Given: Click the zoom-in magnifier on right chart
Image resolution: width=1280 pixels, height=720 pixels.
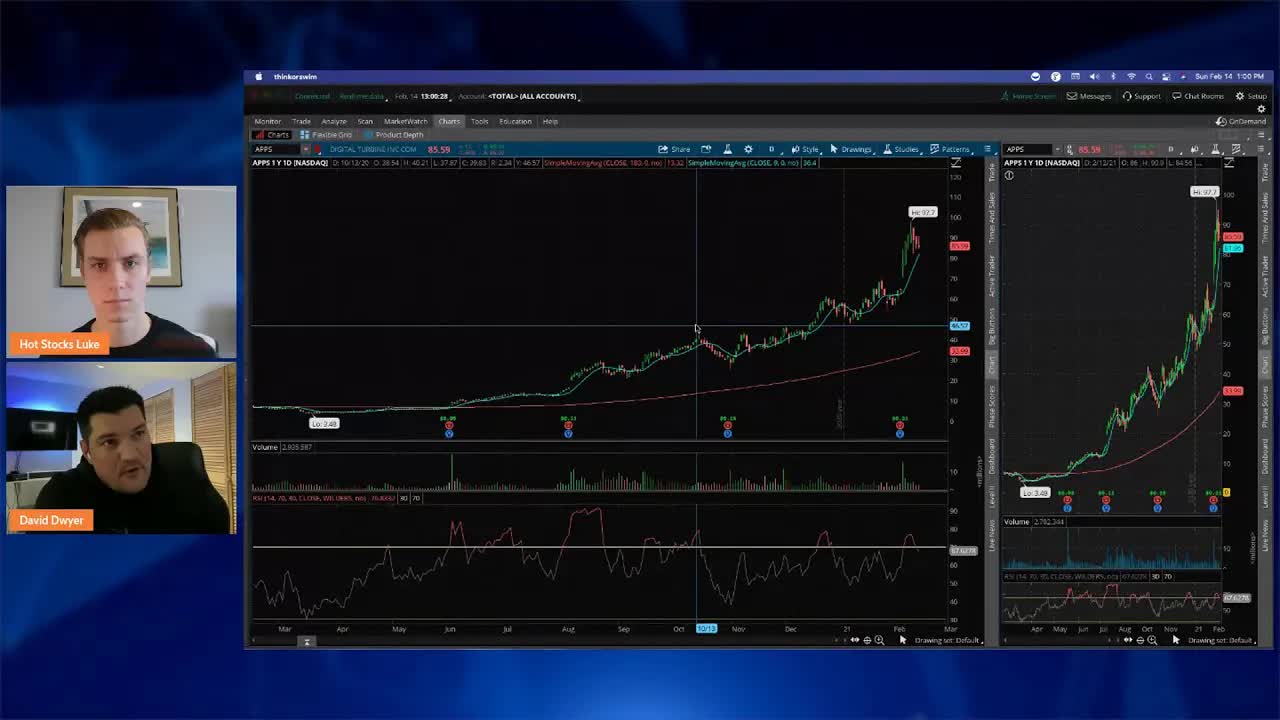Looking at the screenshot, I should [1152, 640].
